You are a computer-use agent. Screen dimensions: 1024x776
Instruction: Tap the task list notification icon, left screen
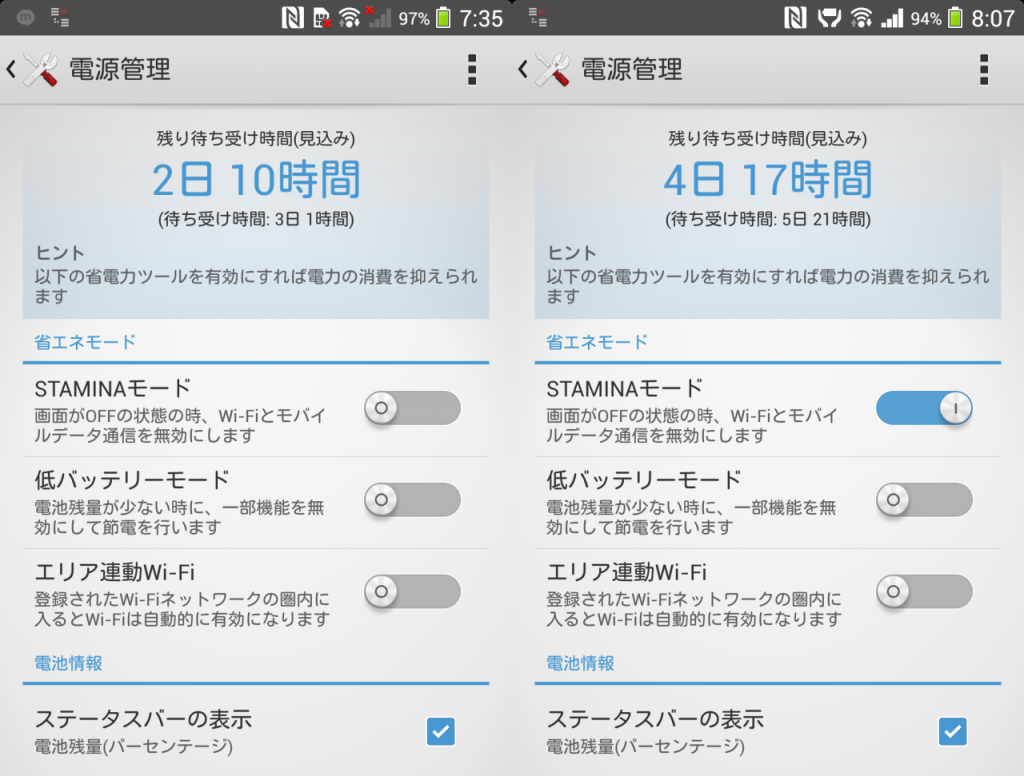pos(60,18)
